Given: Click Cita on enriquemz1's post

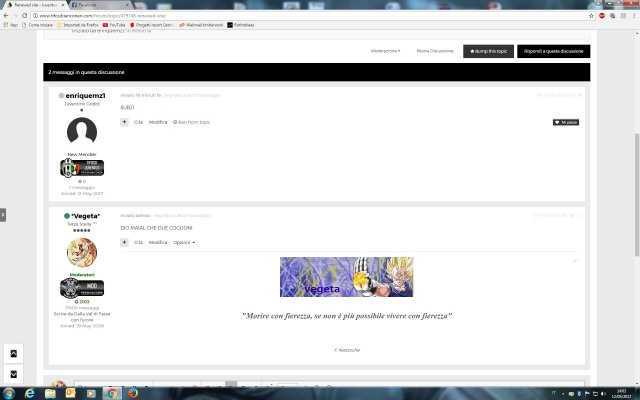Looking at the screenshot, I should pos(138,122).
